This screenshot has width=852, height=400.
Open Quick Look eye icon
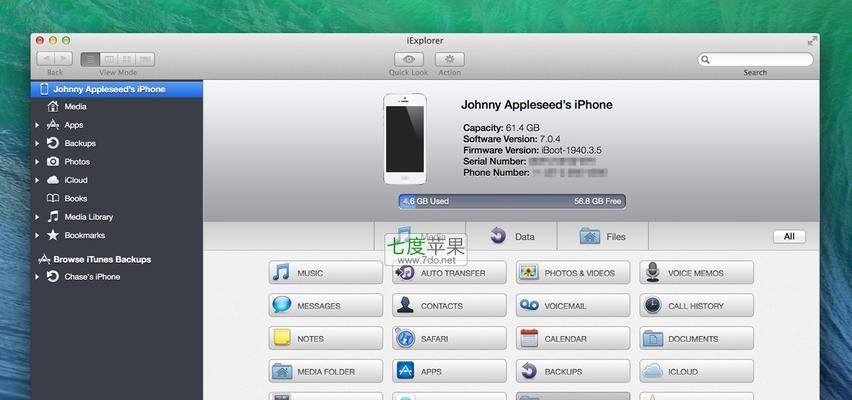click(409, 59)
